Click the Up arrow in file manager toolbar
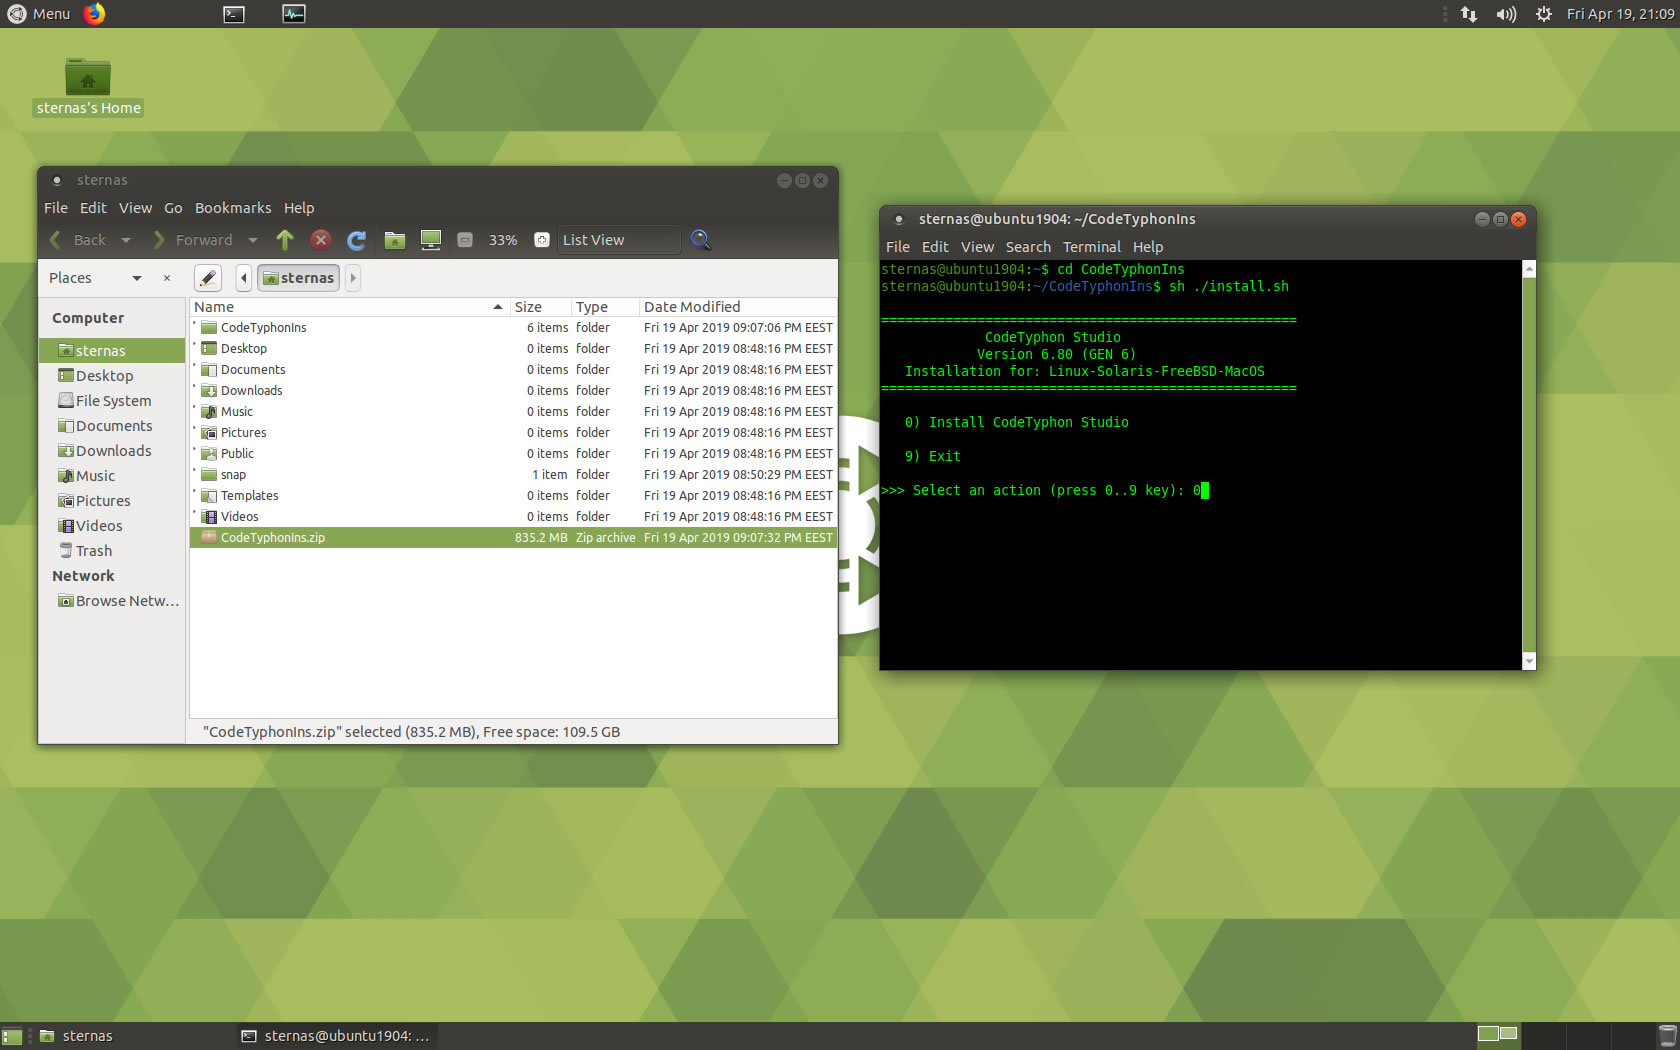This screenshot has width=1680, height=1050. tap(285, 240)
